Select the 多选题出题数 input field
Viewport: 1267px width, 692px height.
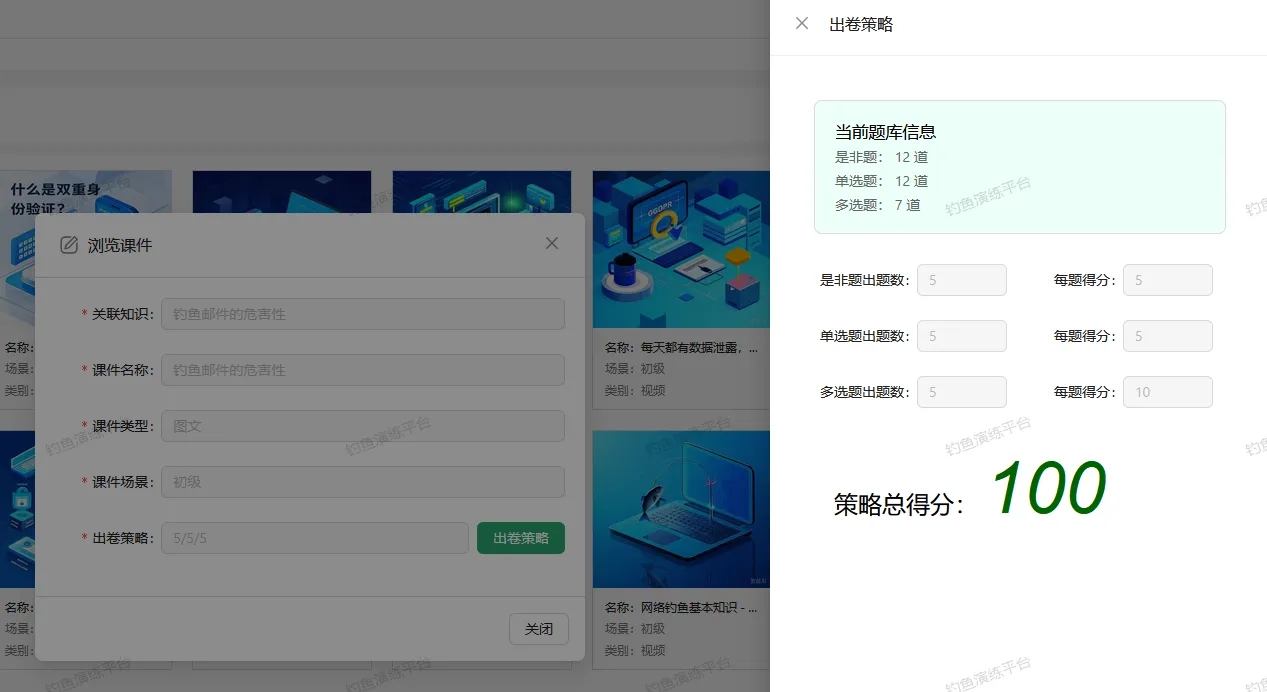[x=961, y=392]
